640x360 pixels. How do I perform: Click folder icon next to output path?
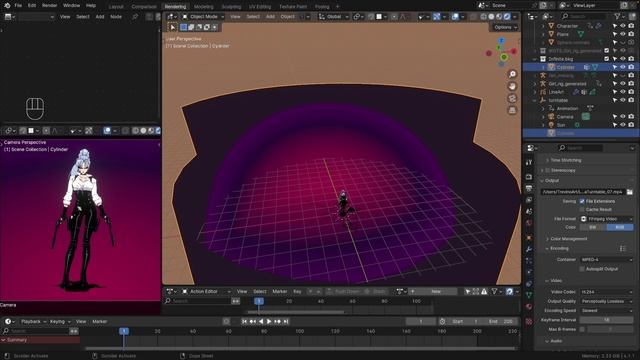coord(630,191)
